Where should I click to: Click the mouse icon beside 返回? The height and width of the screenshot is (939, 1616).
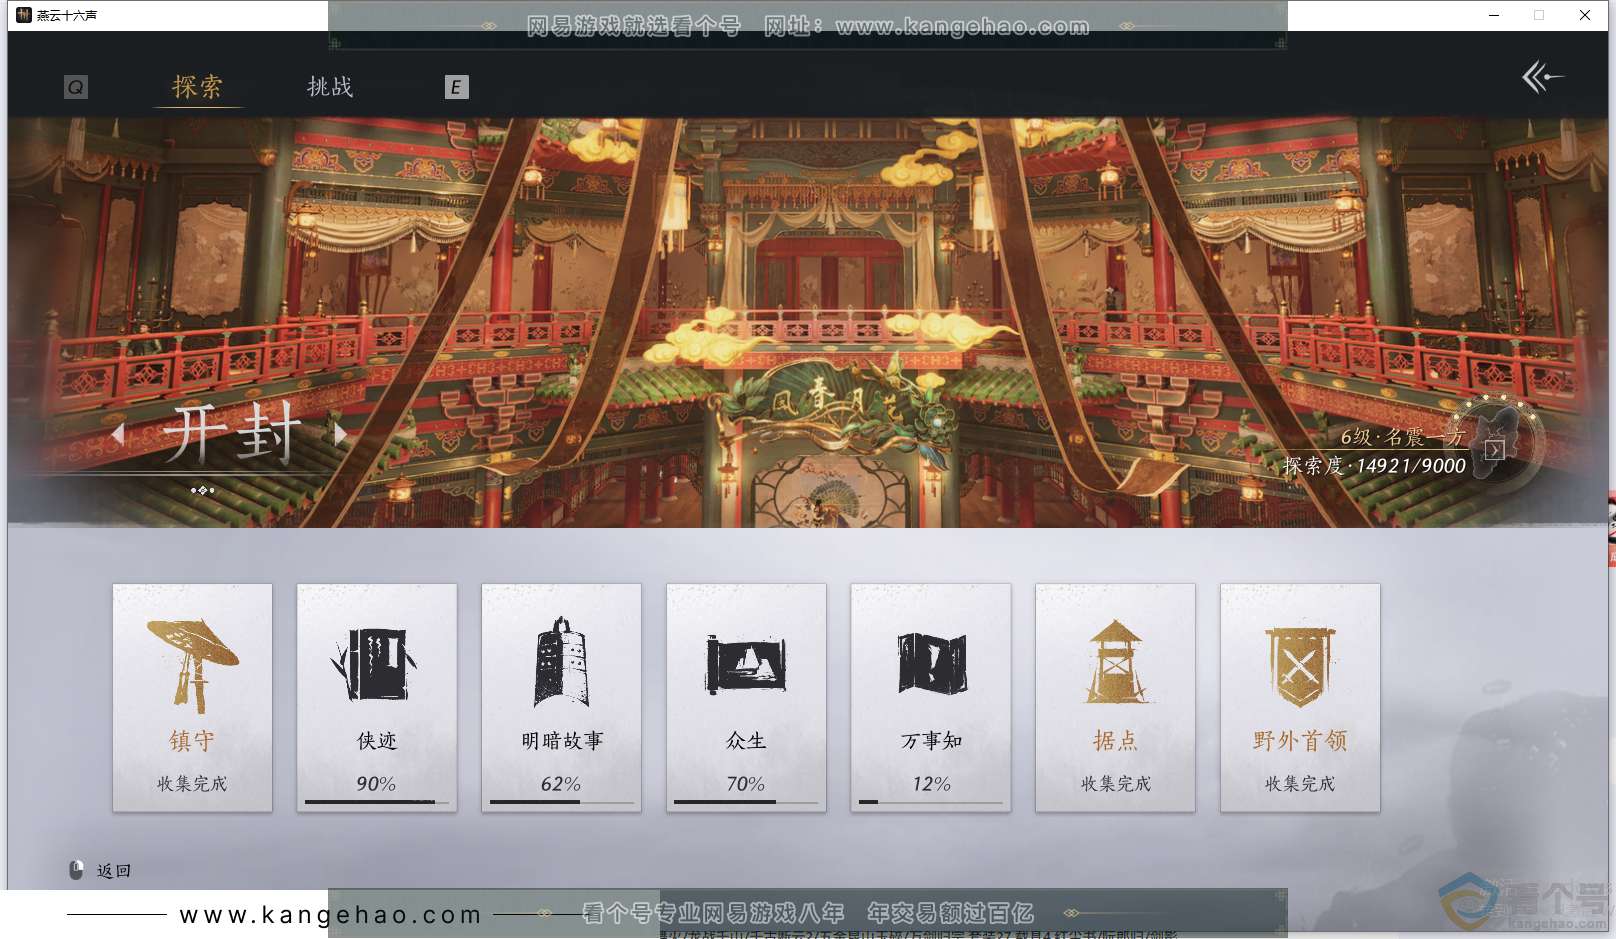point(76,870)
